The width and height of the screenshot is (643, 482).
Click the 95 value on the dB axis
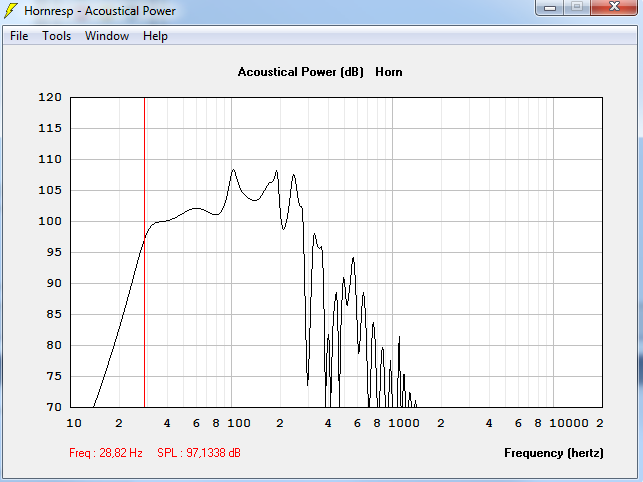click(x=54, y=252)
